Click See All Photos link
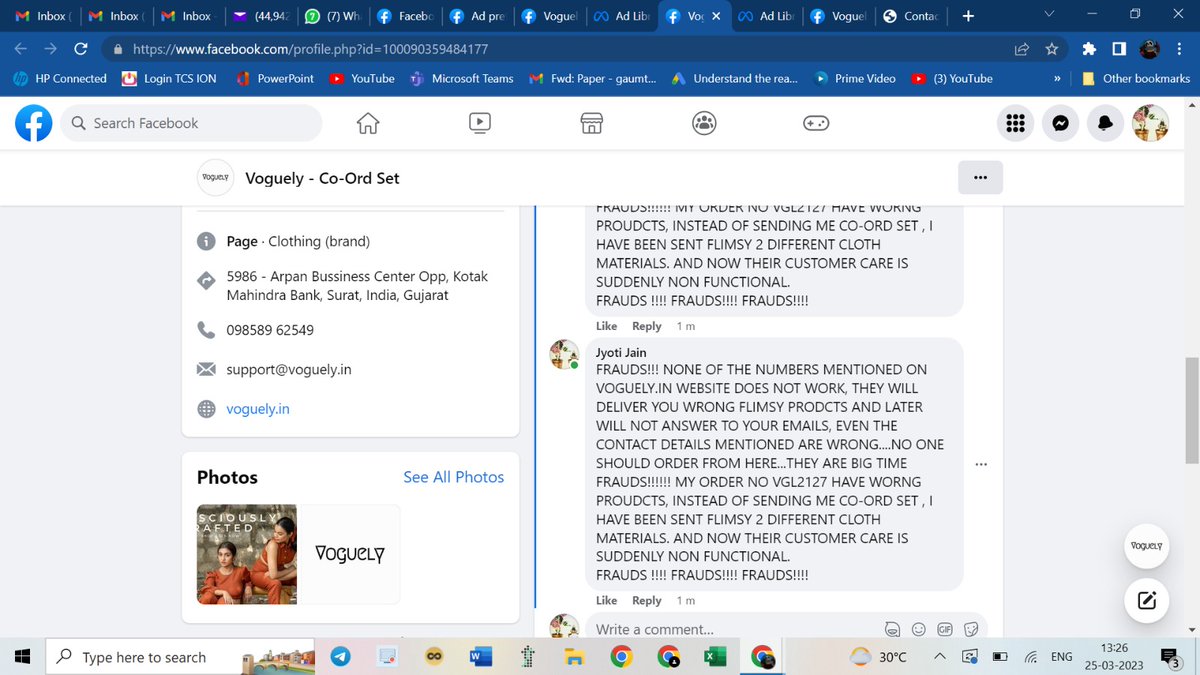This screenshot has height=675, width=1200. (453, 477)
